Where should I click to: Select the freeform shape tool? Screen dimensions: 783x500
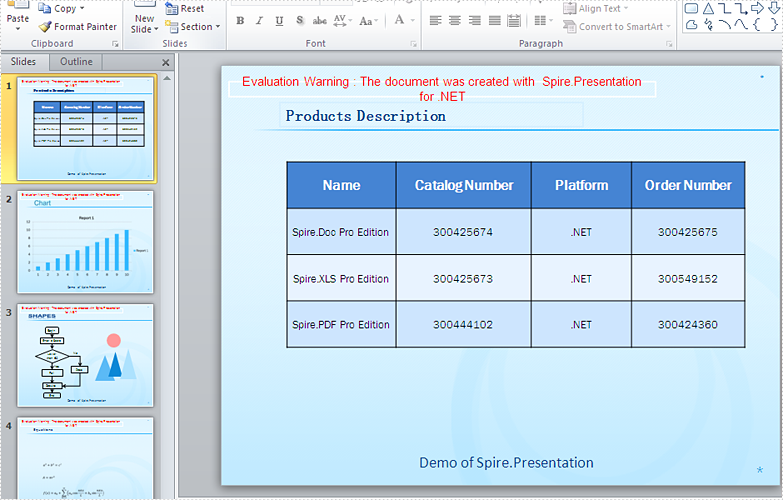[x=691, y=24]
